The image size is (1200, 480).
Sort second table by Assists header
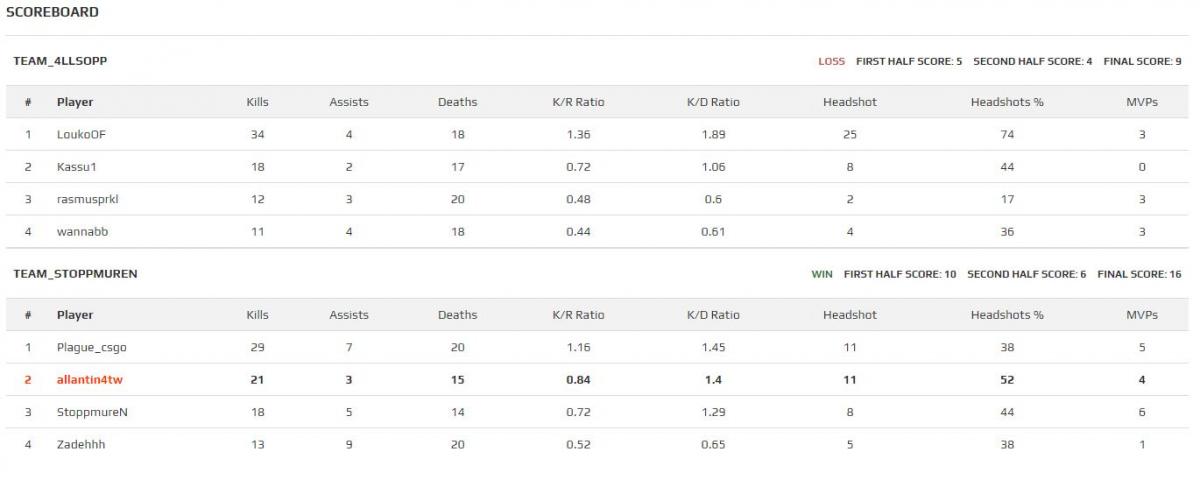(x=349, y=315)
